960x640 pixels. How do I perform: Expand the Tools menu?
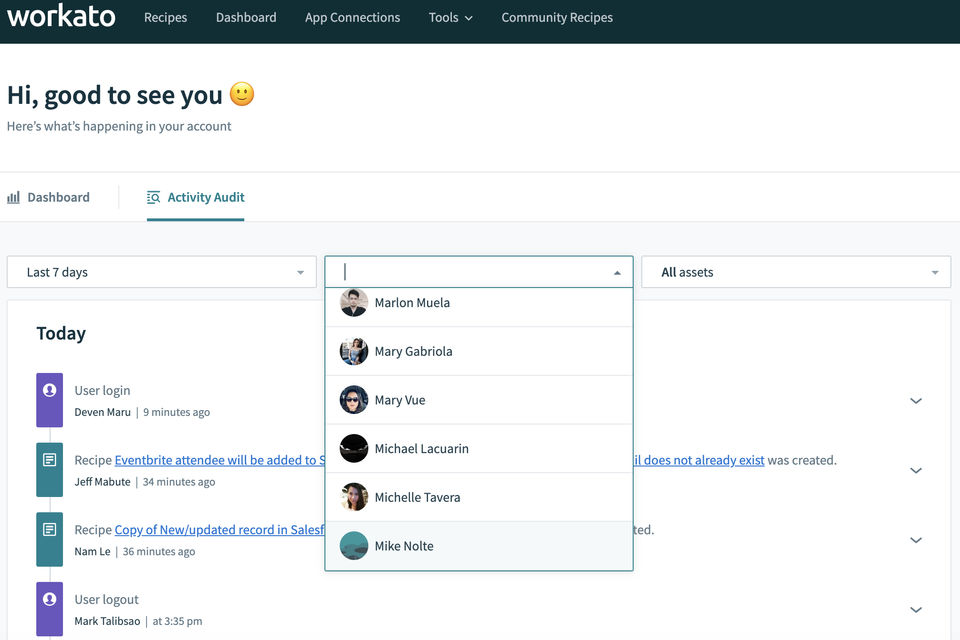451,18
